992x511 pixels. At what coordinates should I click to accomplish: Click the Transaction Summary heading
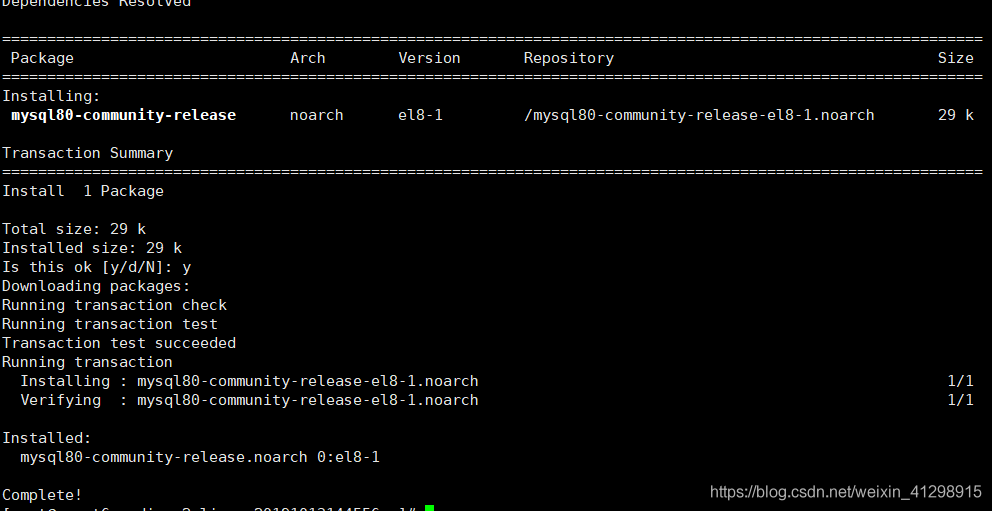click(87, 153)
